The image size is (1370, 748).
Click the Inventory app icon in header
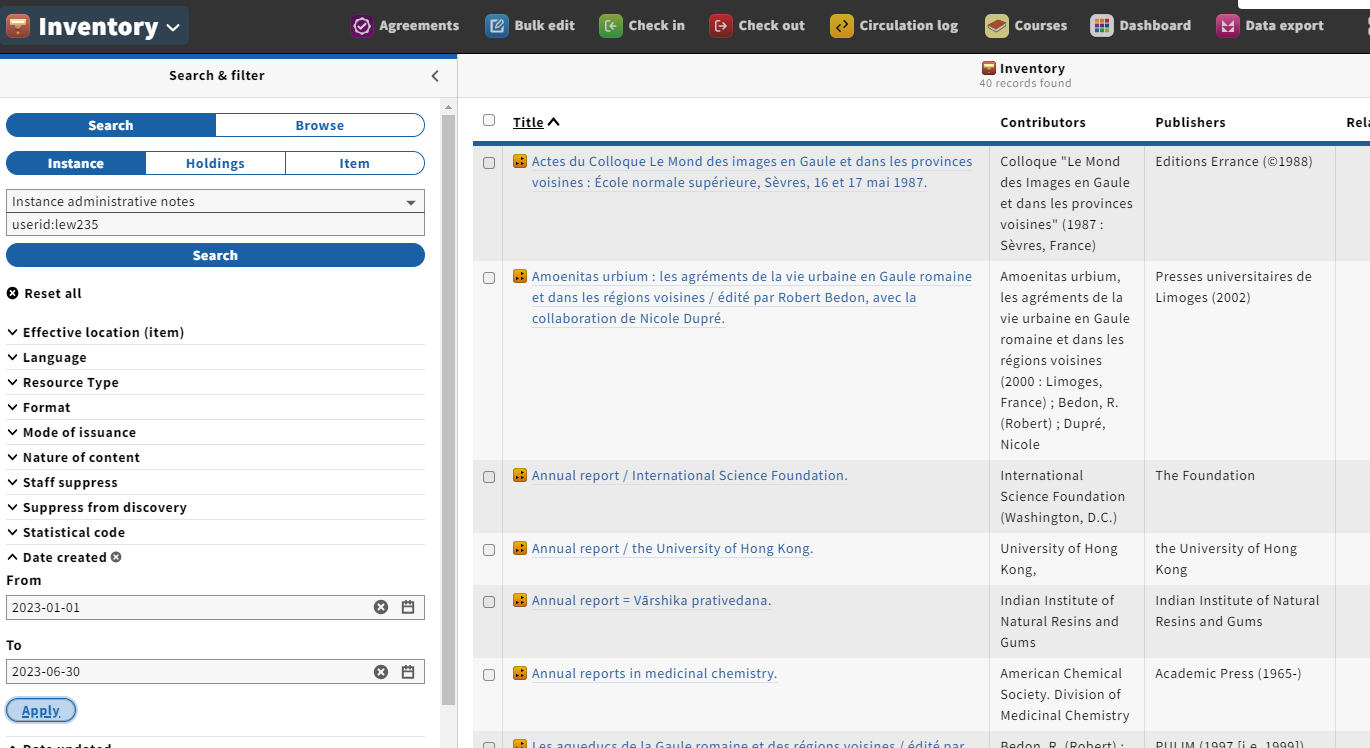pos(18,26)
